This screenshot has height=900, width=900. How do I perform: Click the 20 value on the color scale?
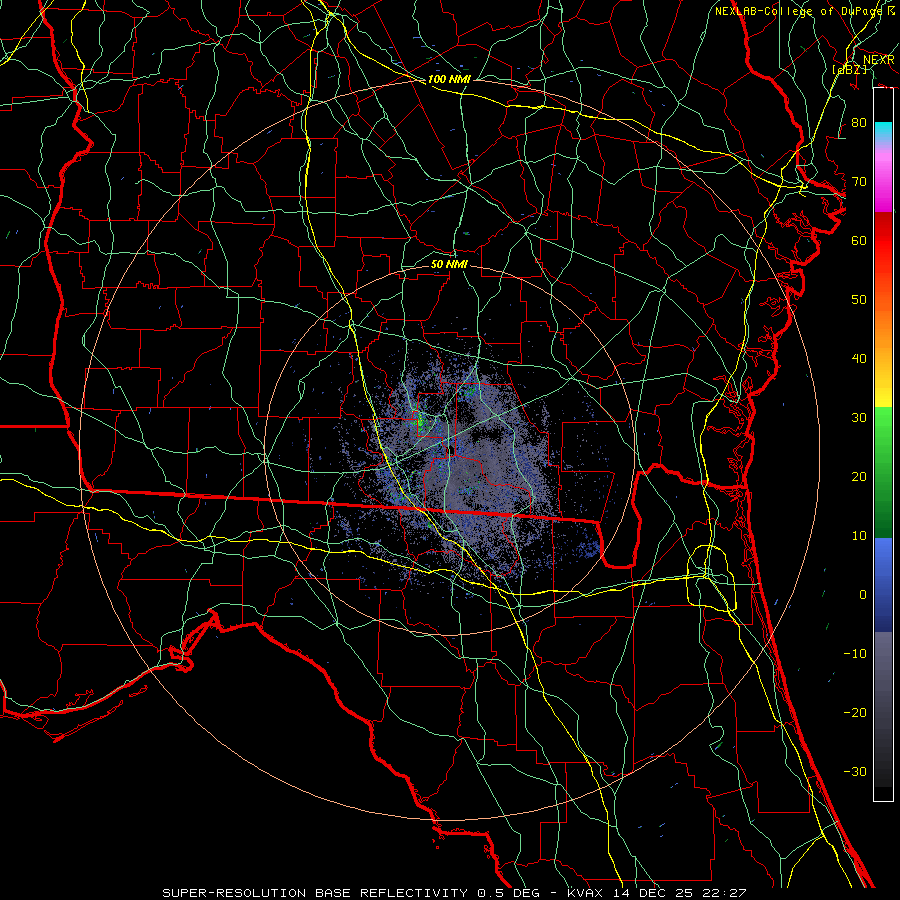[859, 476]
